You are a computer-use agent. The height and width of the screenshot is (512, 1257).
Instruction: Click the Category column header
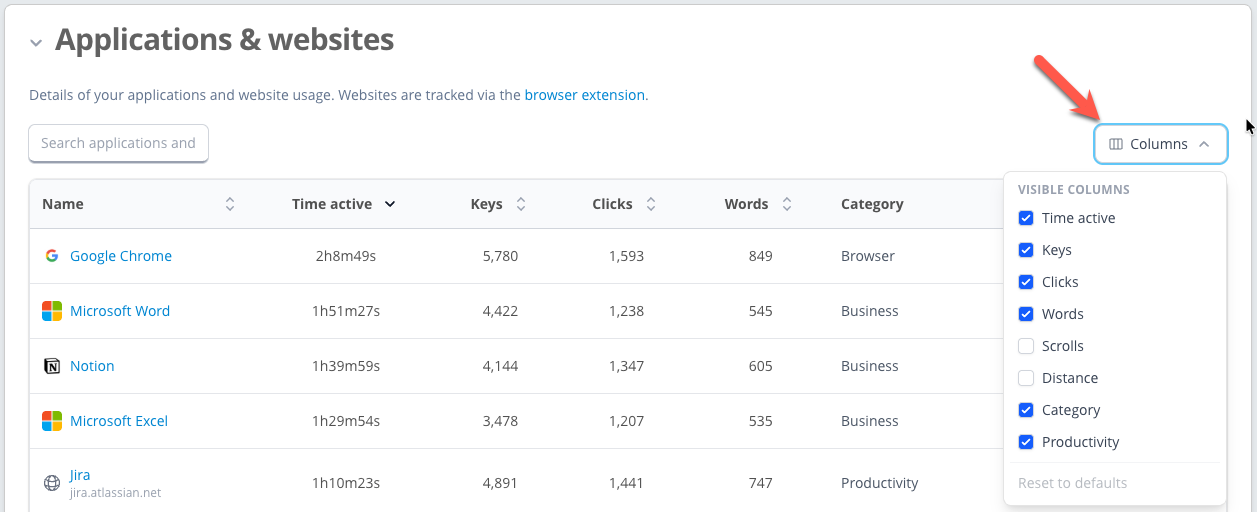point(872,204)
